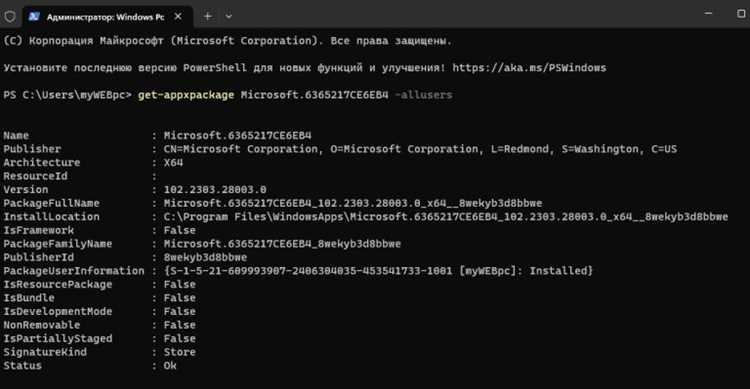The height and width of the screenshot is (389, 750).
Task: Click the Microsoft.6365217CE6EB4 argument in the command
Action: [315, 95]
